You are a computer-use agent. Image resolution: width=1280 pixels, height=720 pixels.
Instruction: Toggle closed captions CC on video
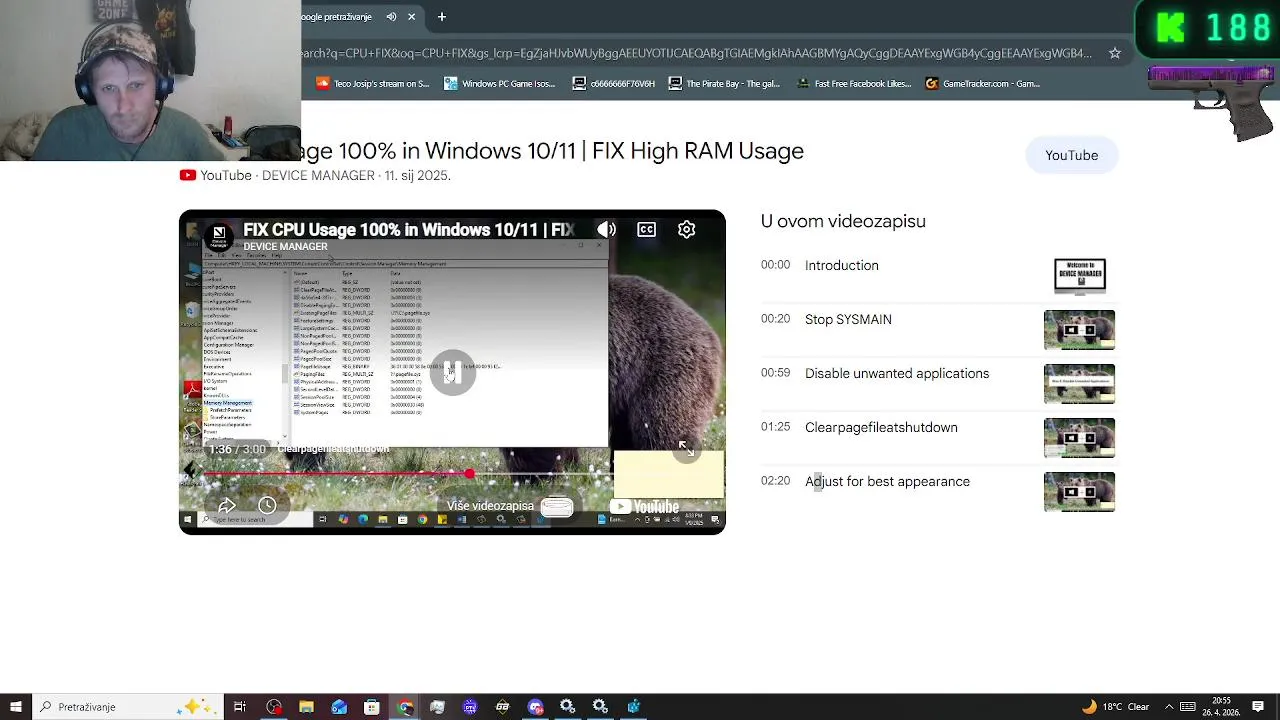click(646, 230)
